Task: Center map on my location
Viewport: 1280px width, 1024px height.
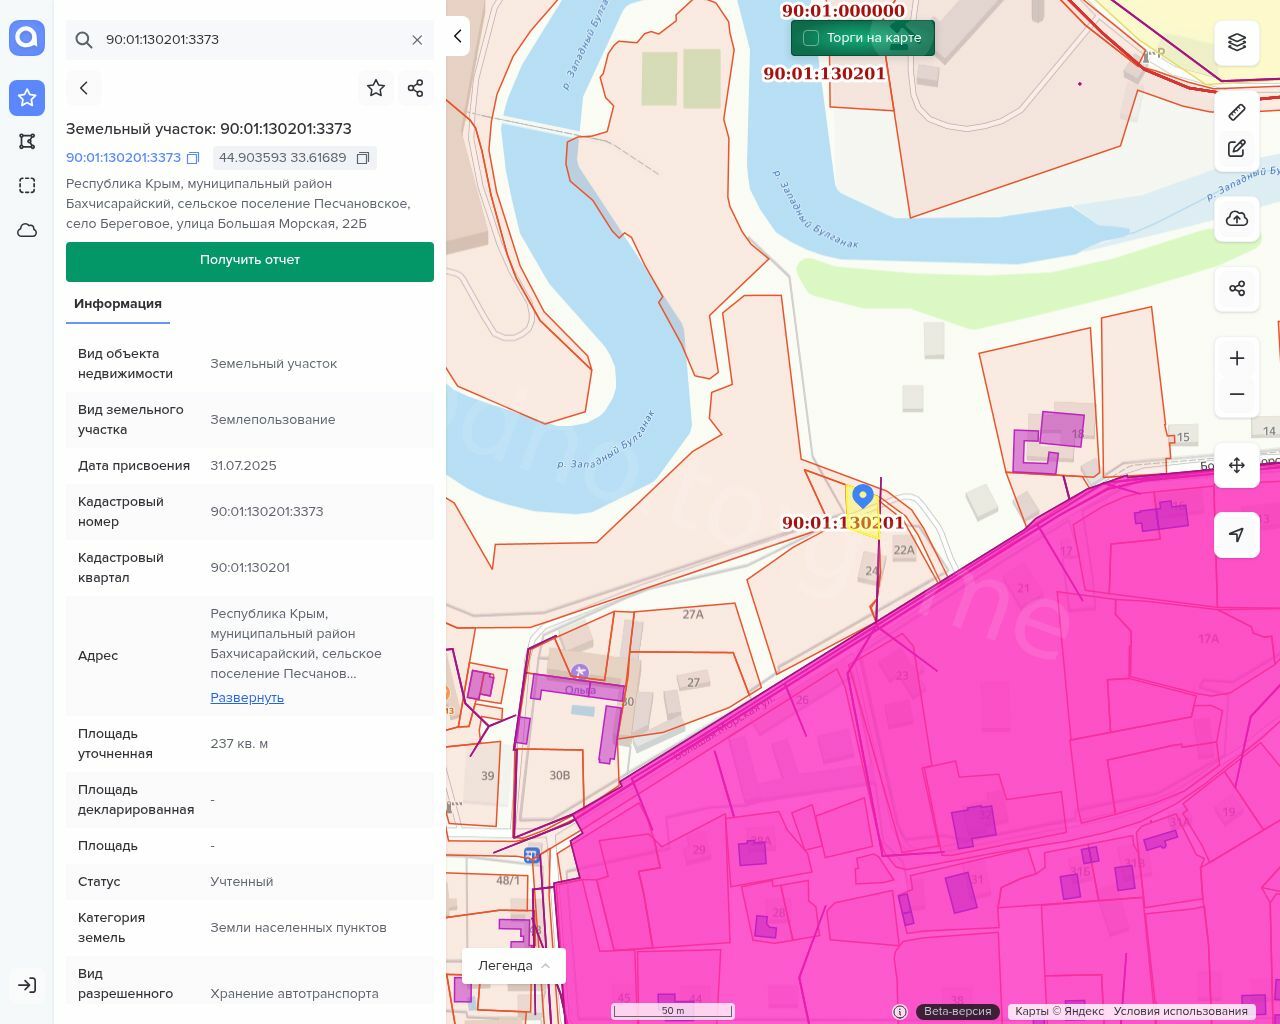Action: tap(1237, 535)
